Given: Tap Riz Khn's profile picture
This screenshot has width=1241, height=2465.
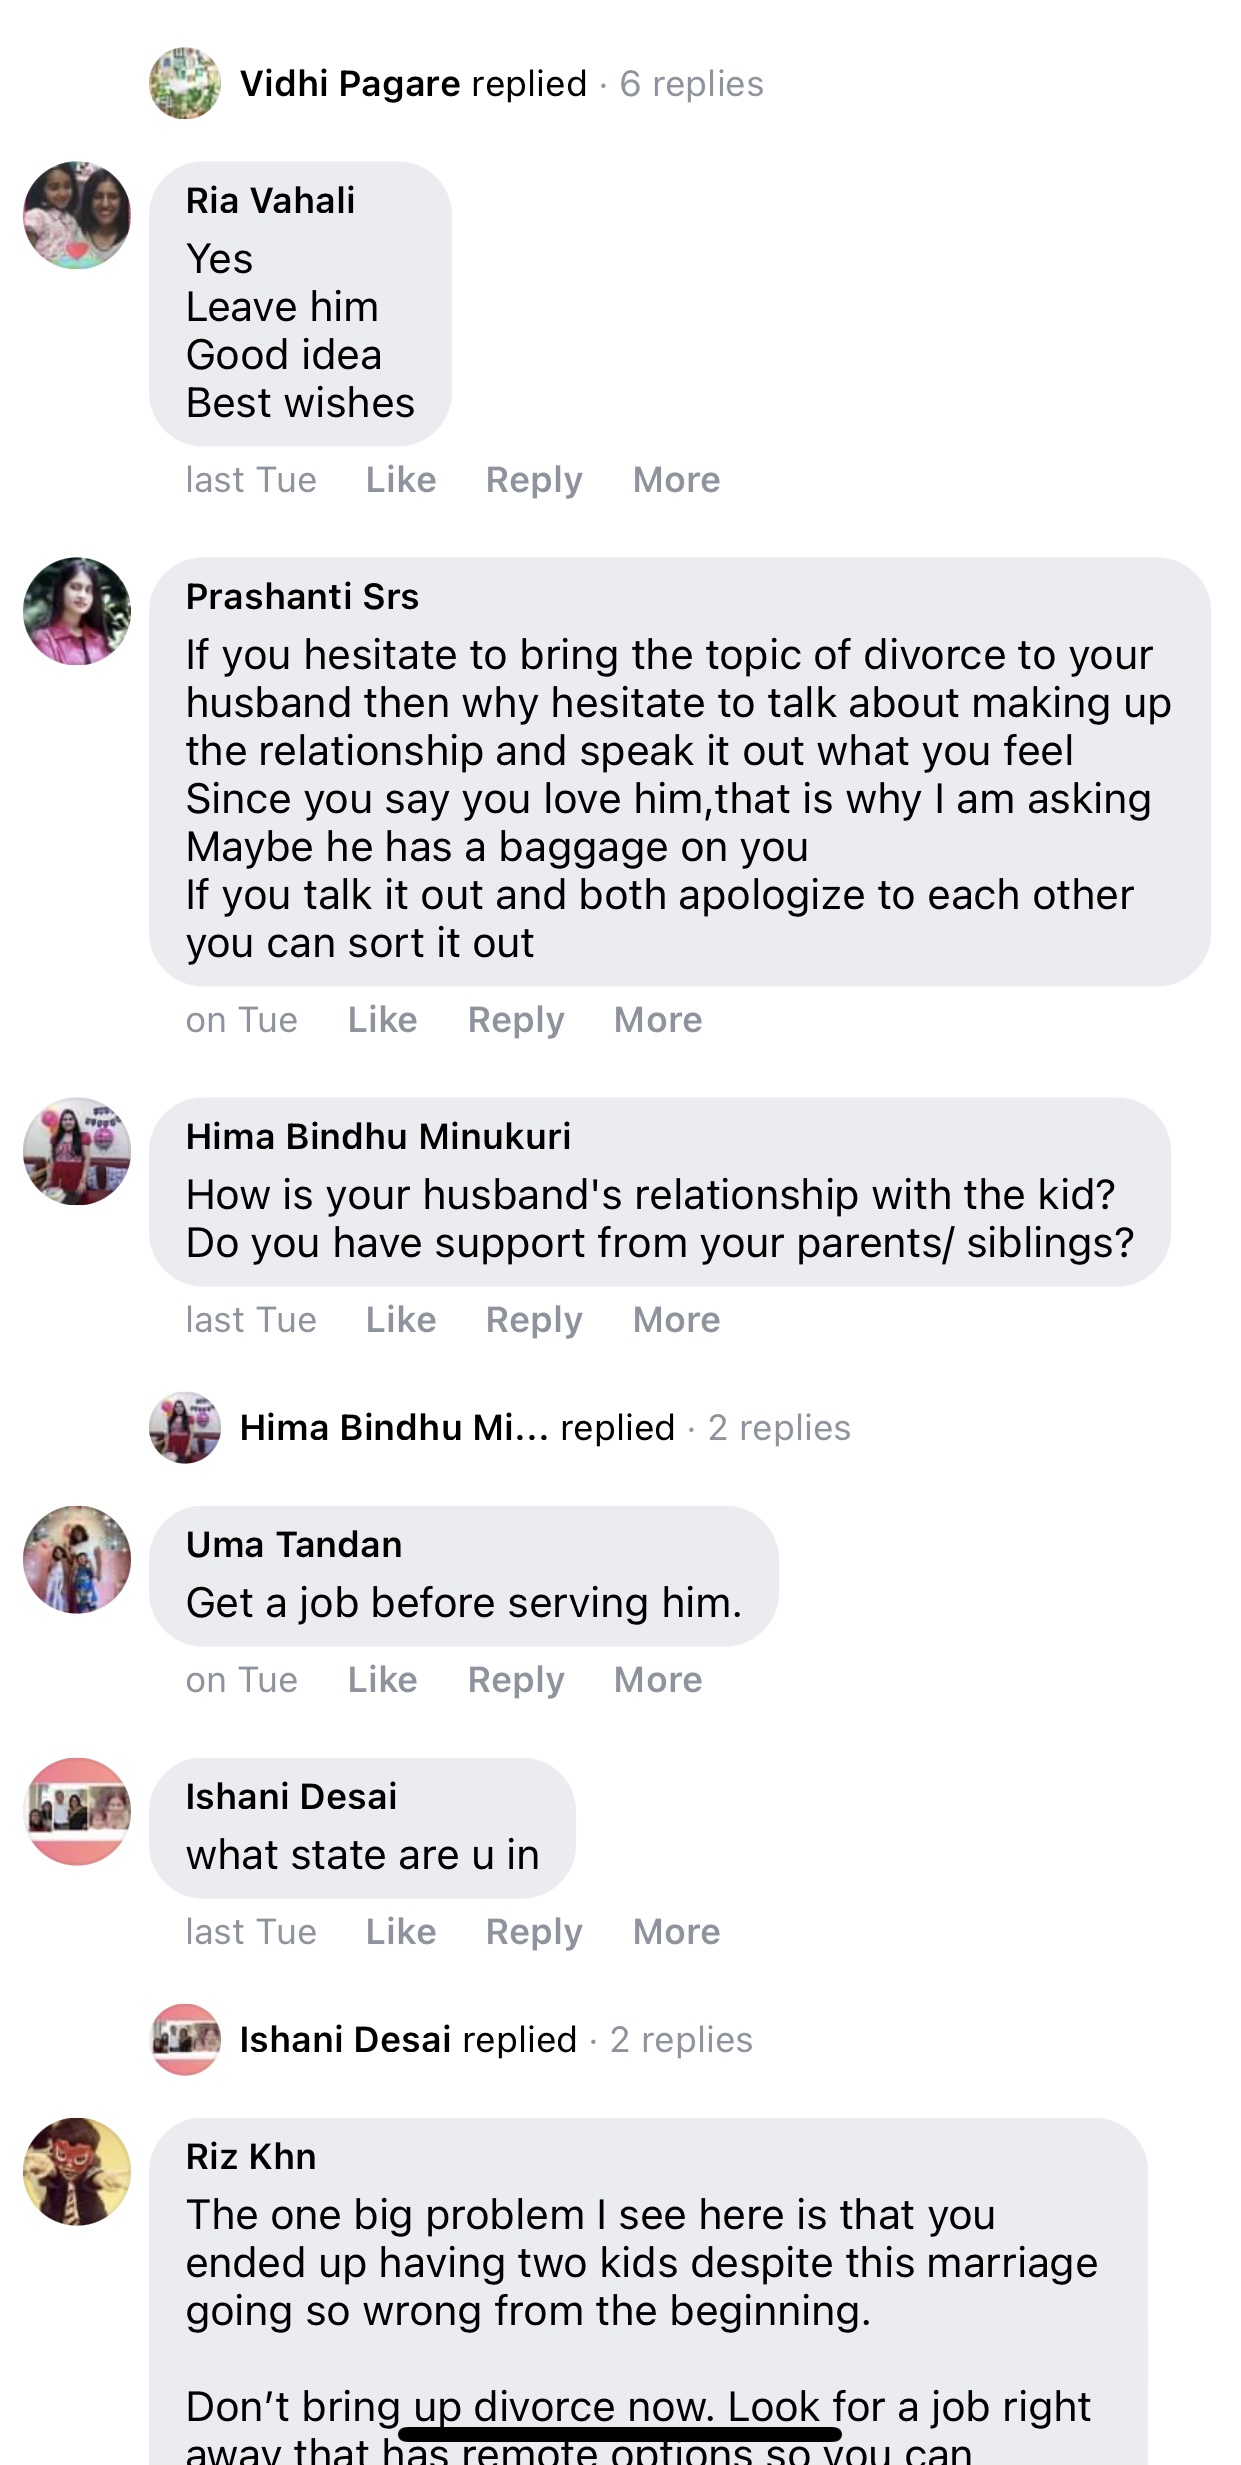Looking at the screenshot, I should pos(77,2171).
